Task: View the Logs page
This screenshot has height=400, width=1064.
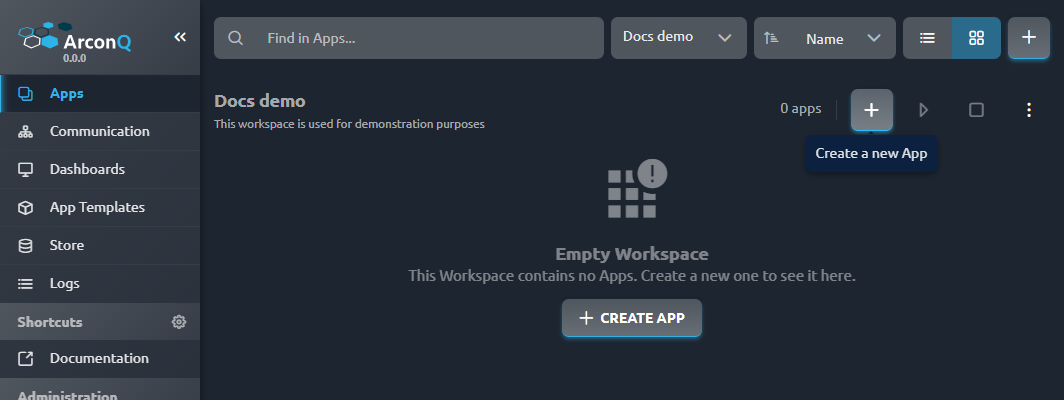Action: 100,283
